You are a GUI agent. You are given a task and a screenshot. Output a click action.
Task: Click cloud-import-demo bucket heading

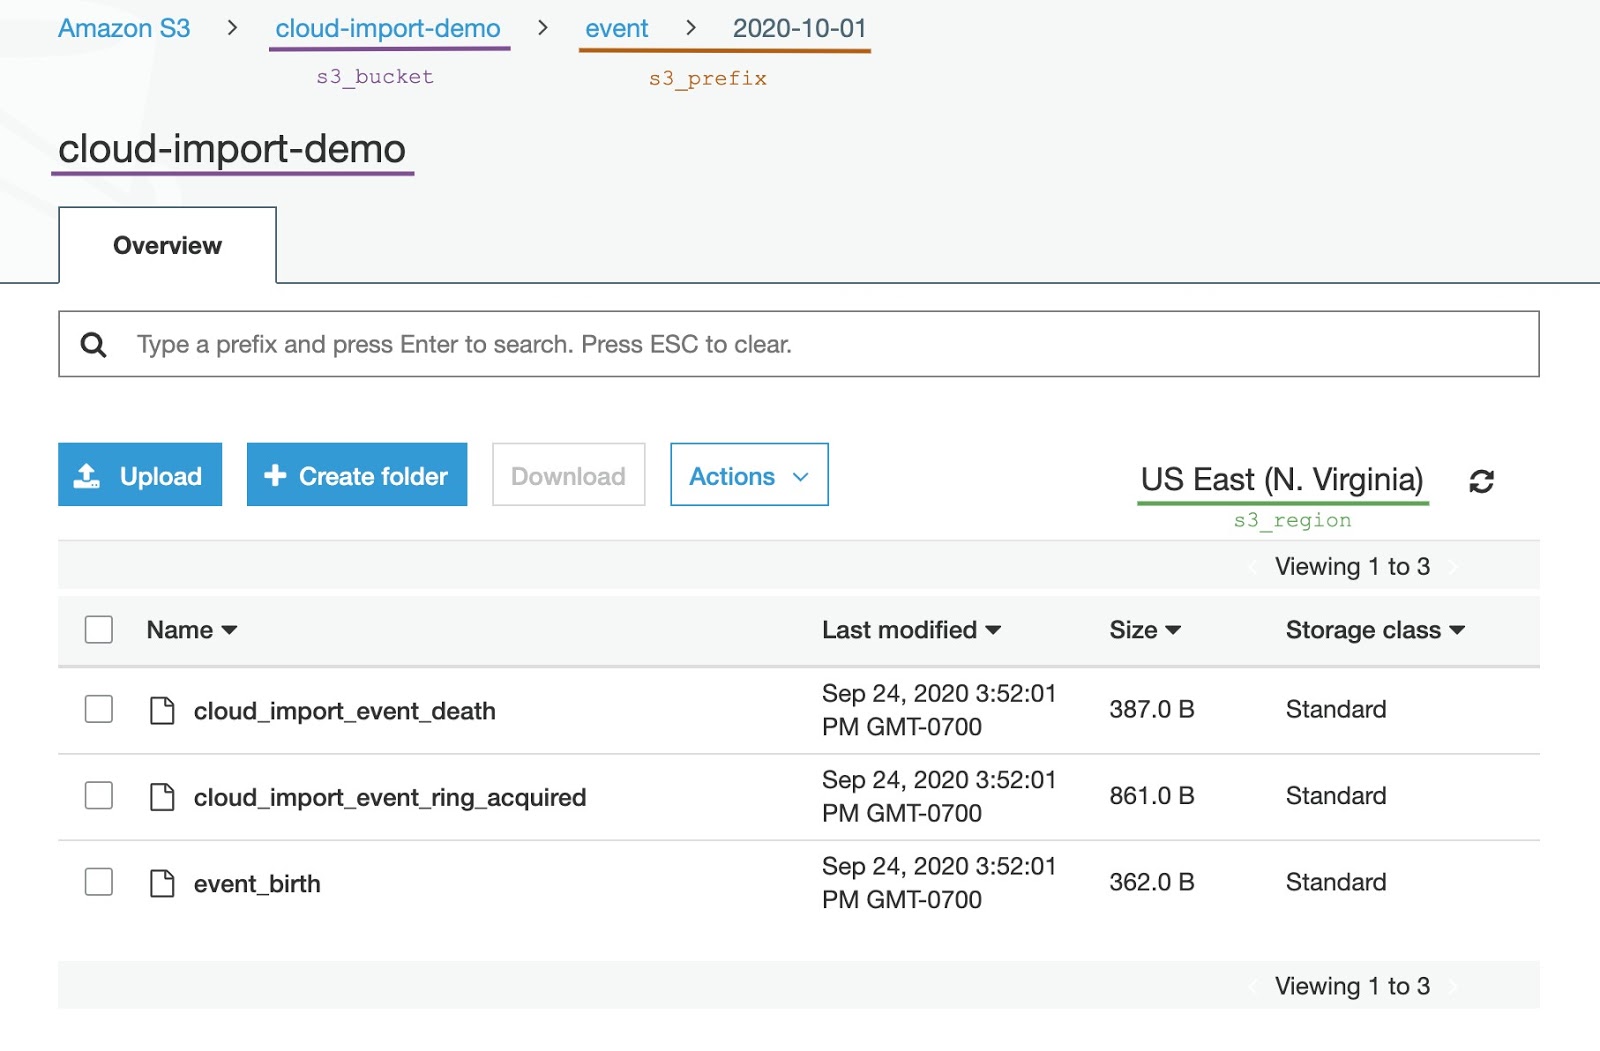click(x=232, y=149)
